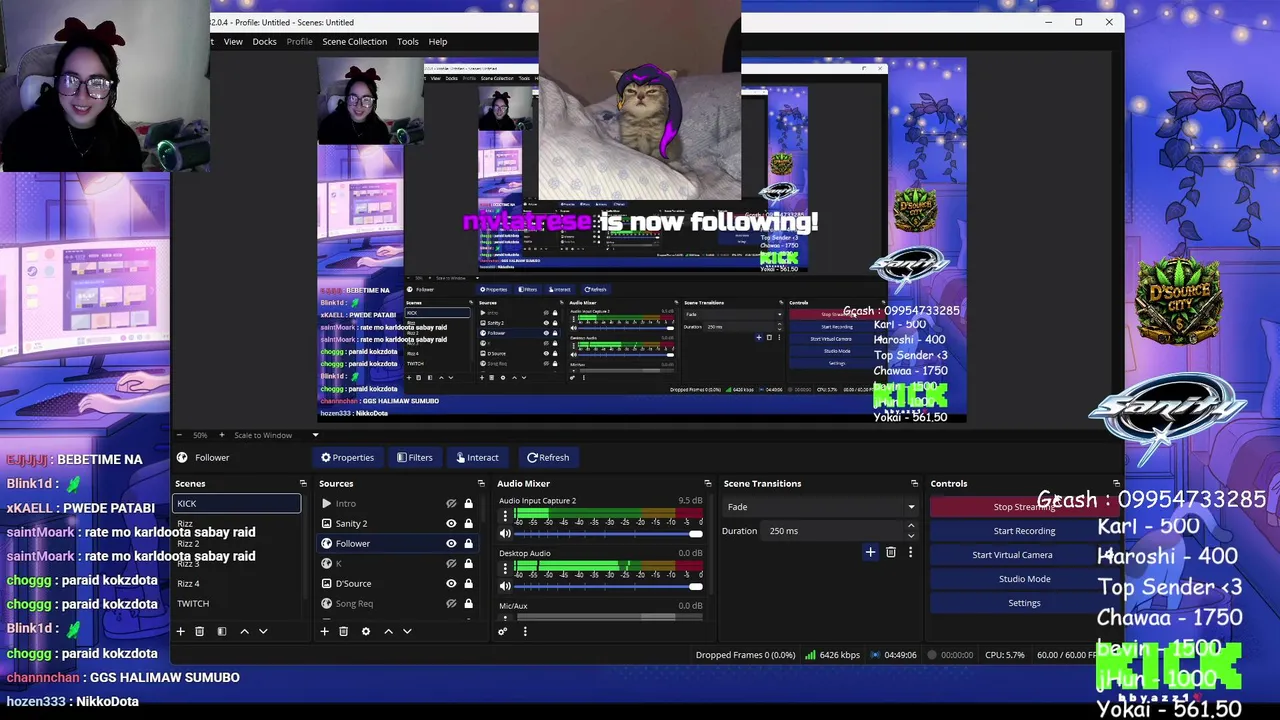Float the Sources dock using its panel icon

tap(481, 484)
